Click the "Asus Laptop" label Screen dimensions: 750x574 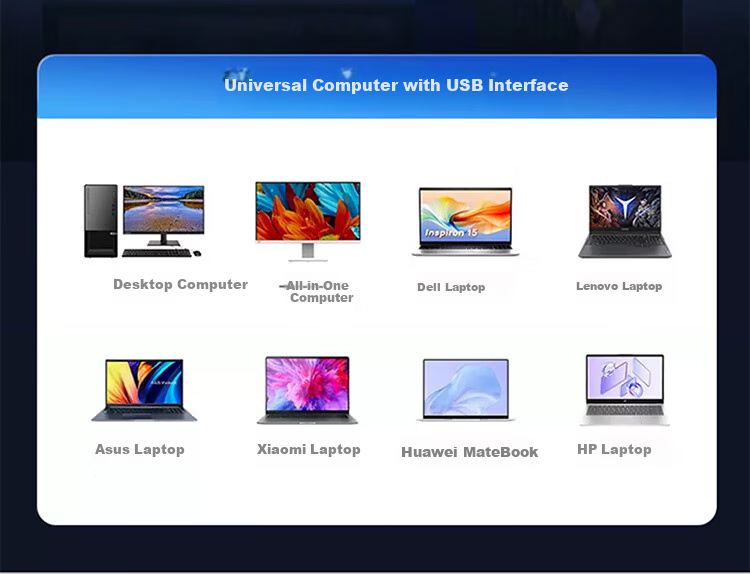pos(140,449)
